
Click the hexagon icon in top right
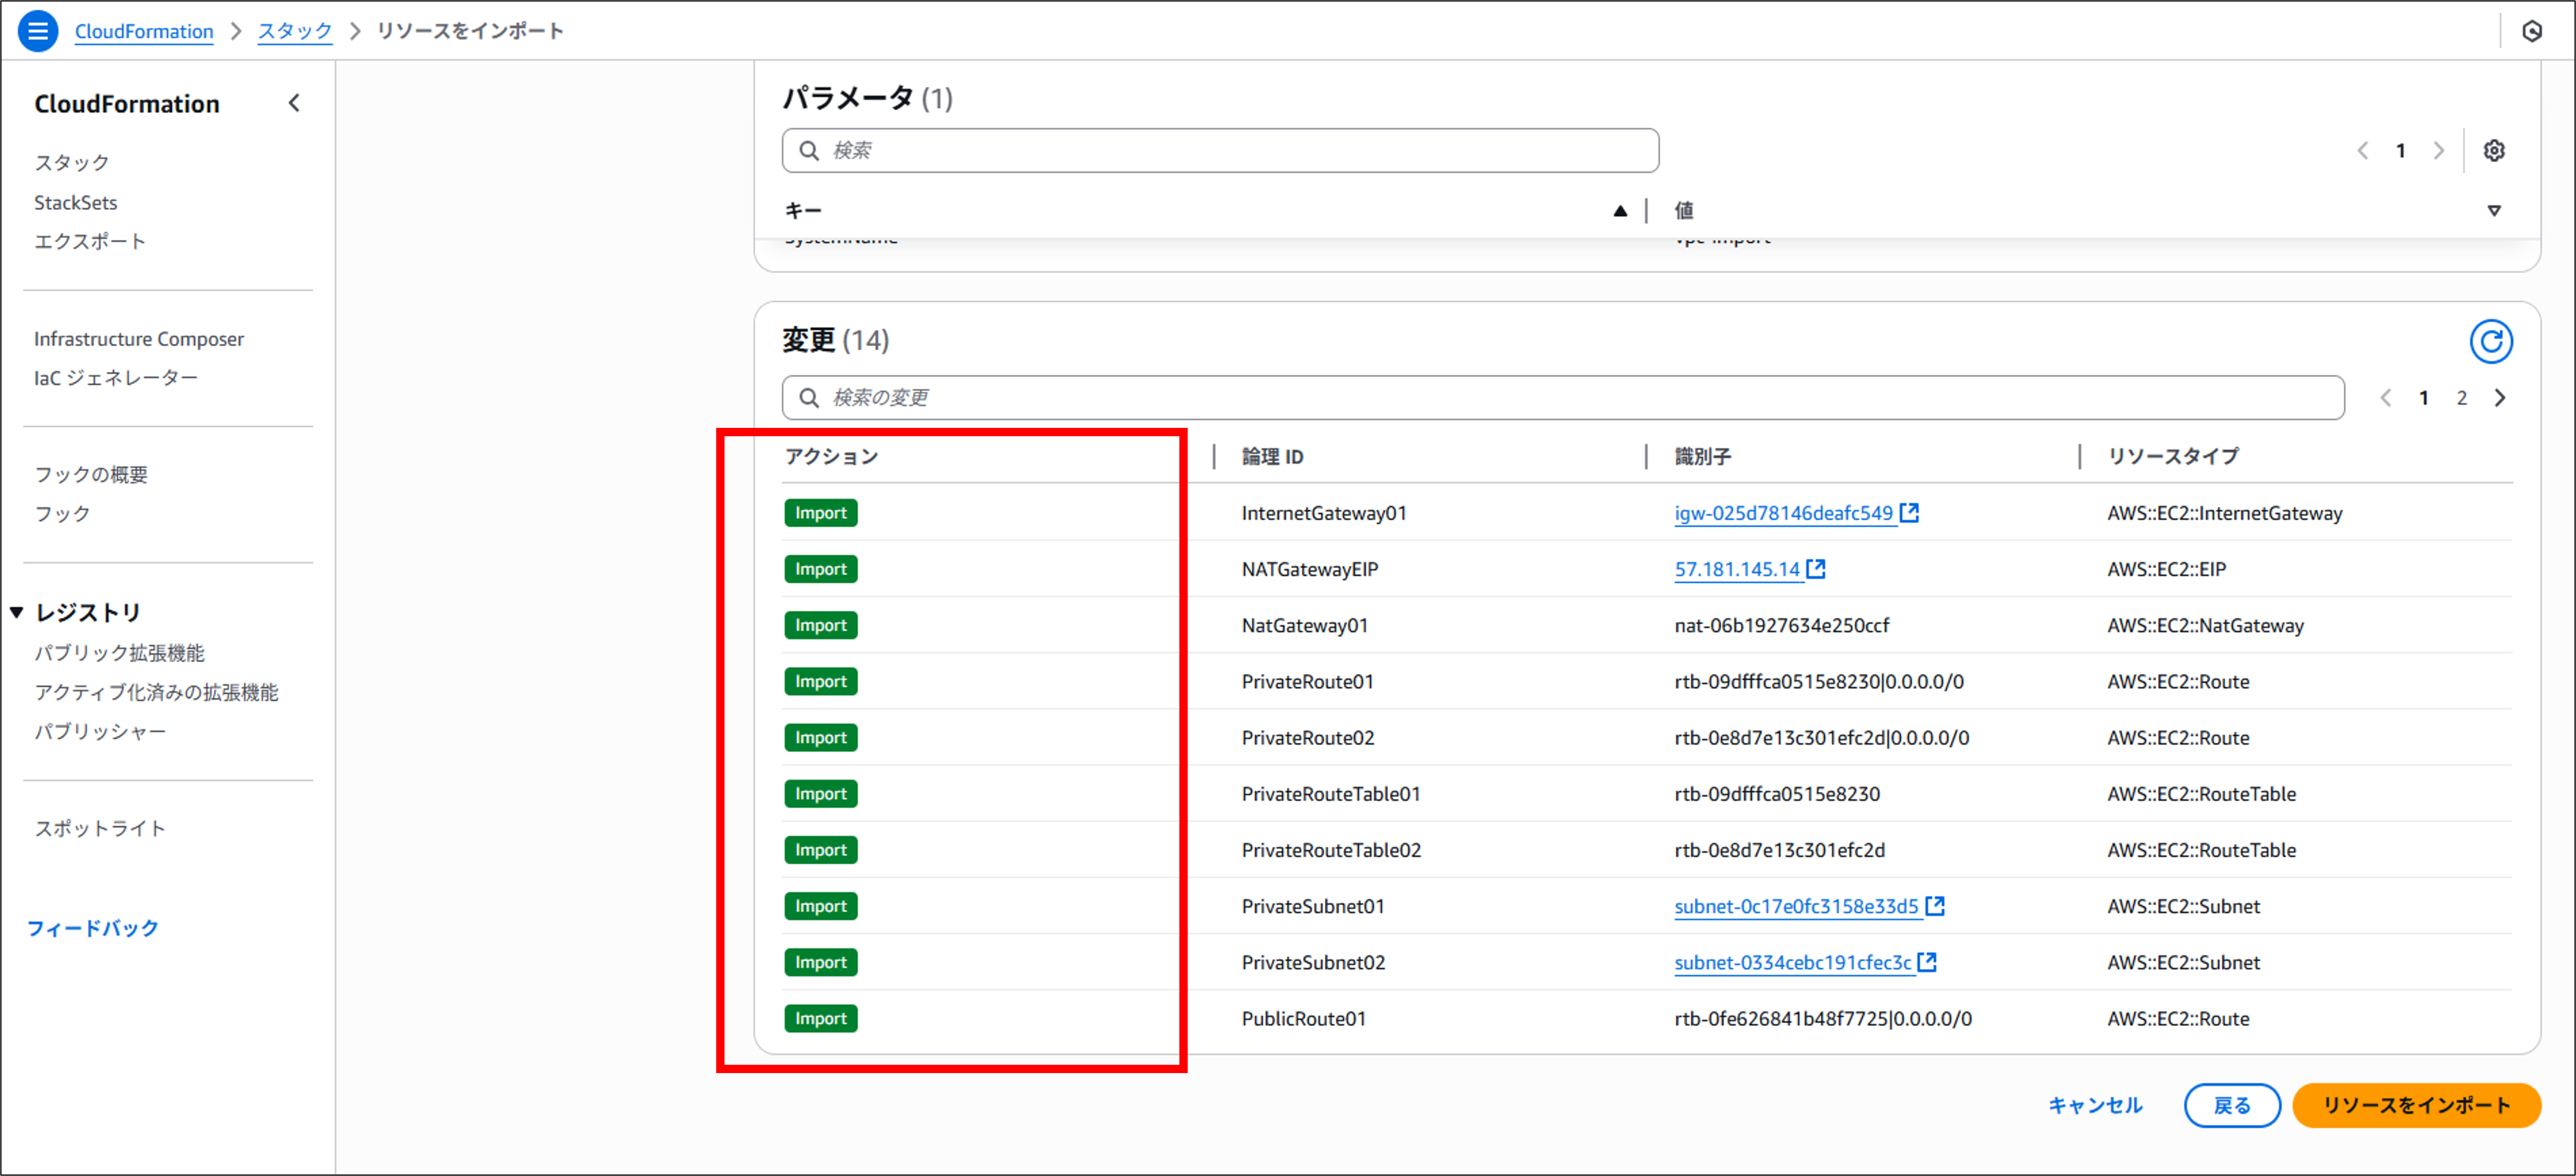click(x=2532, y=31)
